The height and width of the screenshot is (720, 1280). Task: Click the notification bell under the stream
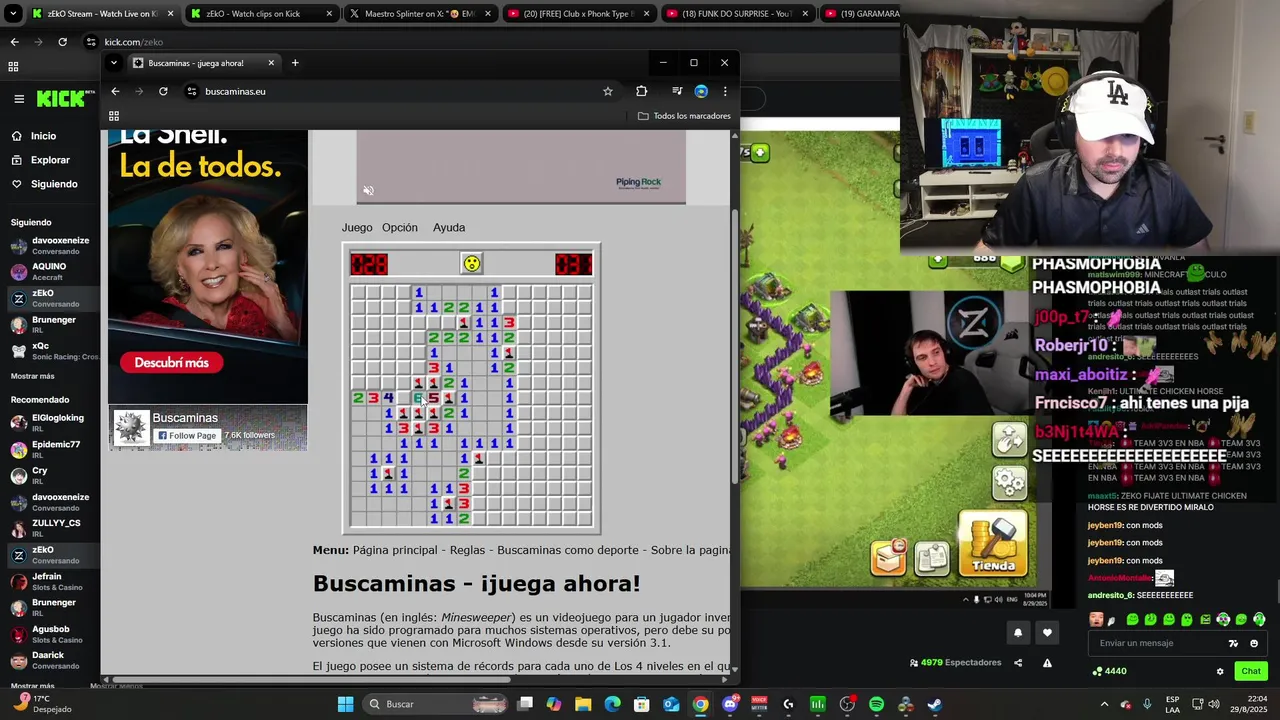coord(1018,632)
